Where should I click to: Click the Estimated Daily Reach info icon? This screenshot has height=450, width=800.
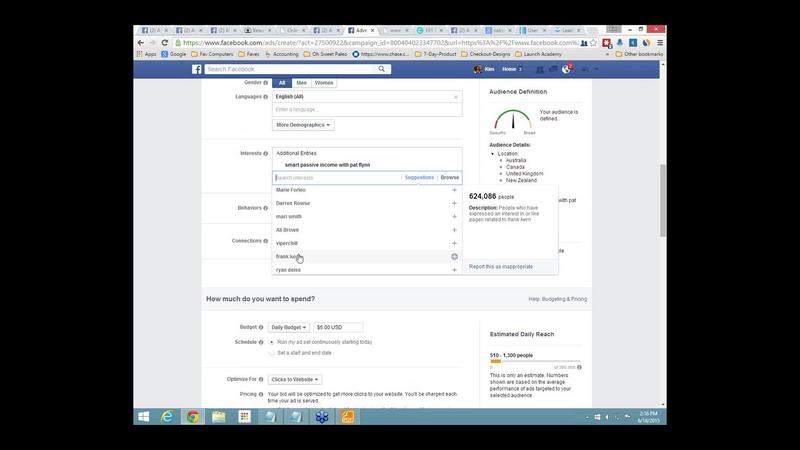pyautogui.click(x=579, y=367)
